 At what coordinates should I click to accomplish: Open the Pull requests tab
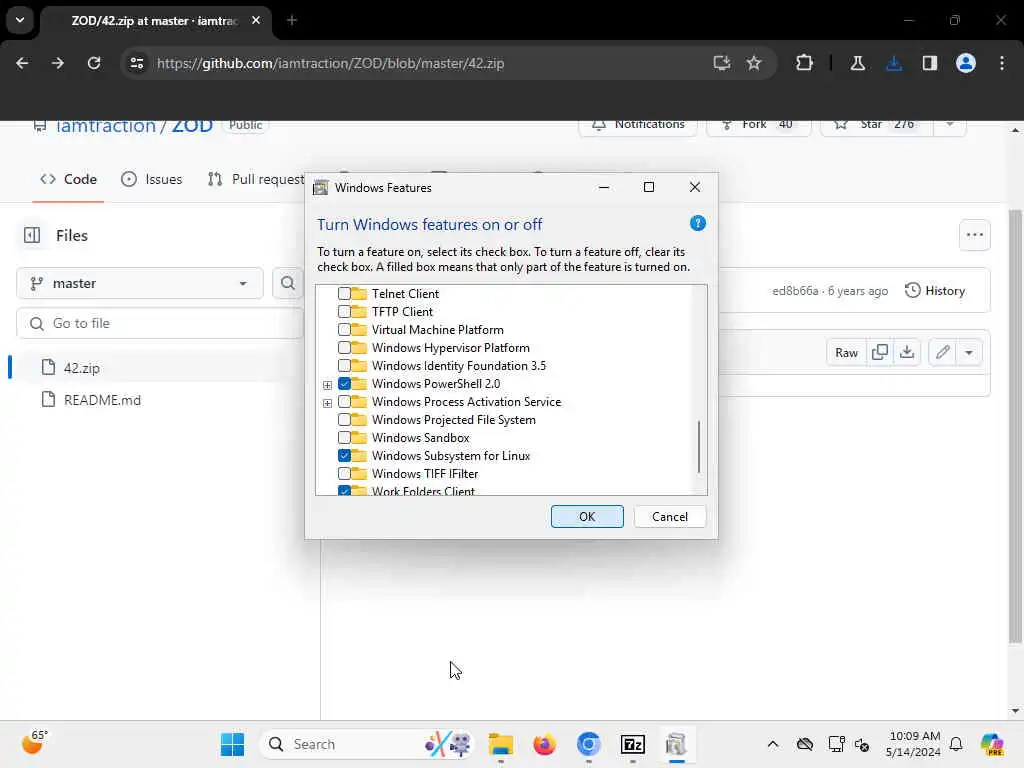coord(256,179)
